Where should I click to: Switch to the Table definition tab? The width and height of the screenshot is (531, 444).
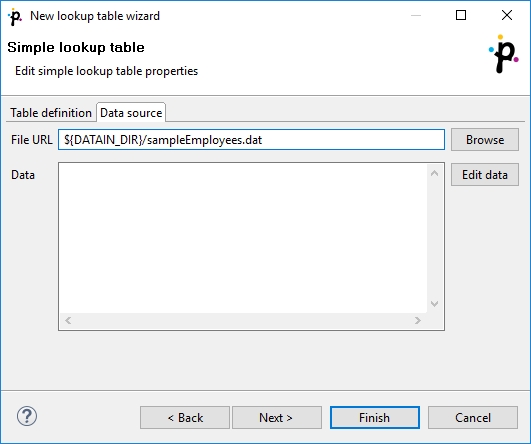click(51, 113)
